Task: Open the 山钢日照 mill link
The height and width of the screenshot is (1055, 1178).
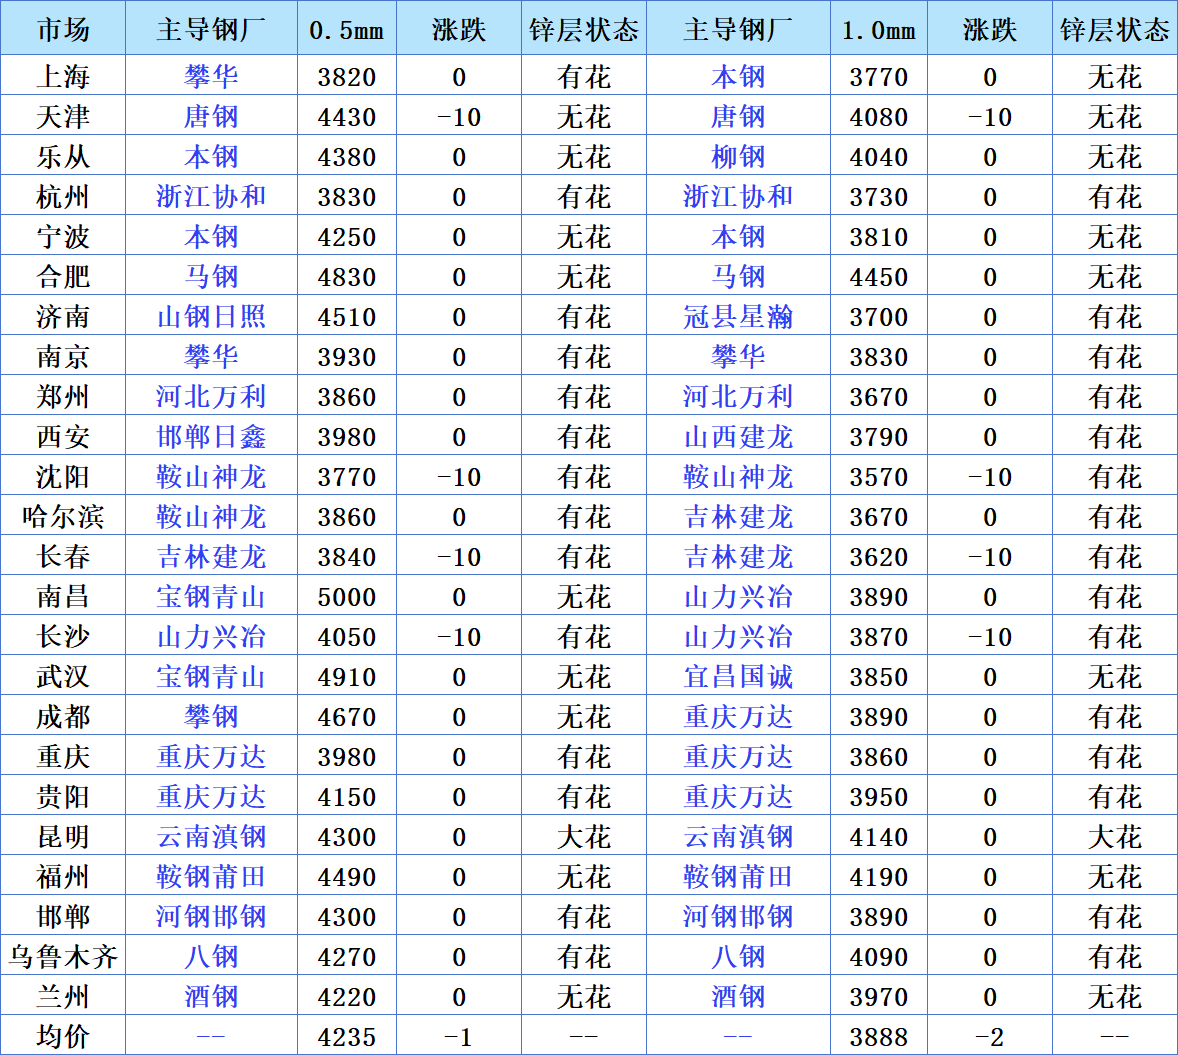Action: [x=211, y=316]
